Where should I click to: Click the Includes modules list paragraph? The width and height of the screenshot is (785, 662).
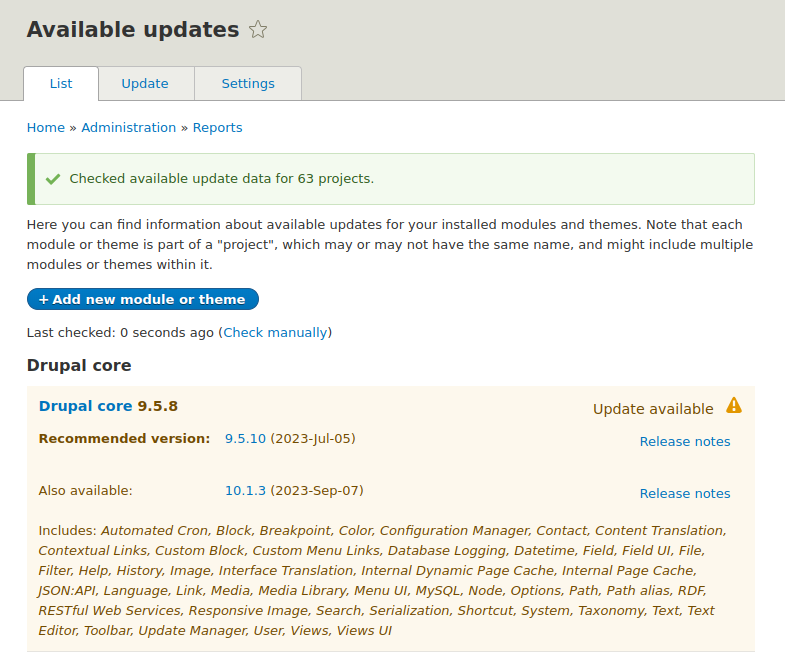[x=382, y=580]
